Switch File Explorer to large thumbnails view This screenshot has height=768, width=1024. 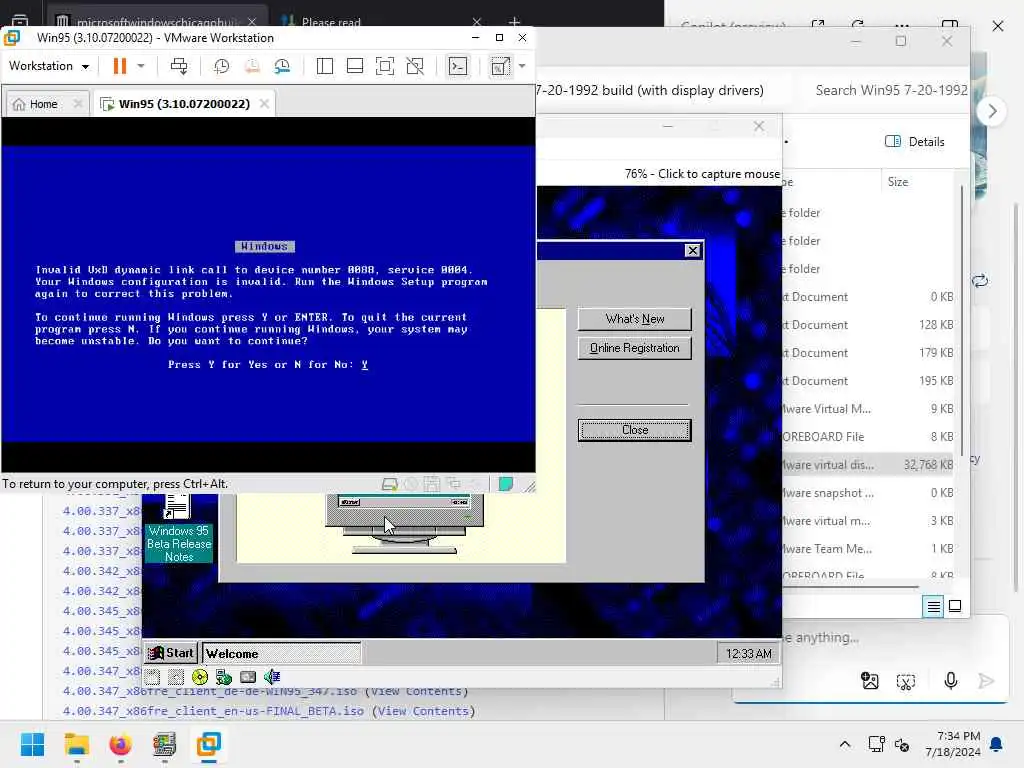tap(955, 607)
